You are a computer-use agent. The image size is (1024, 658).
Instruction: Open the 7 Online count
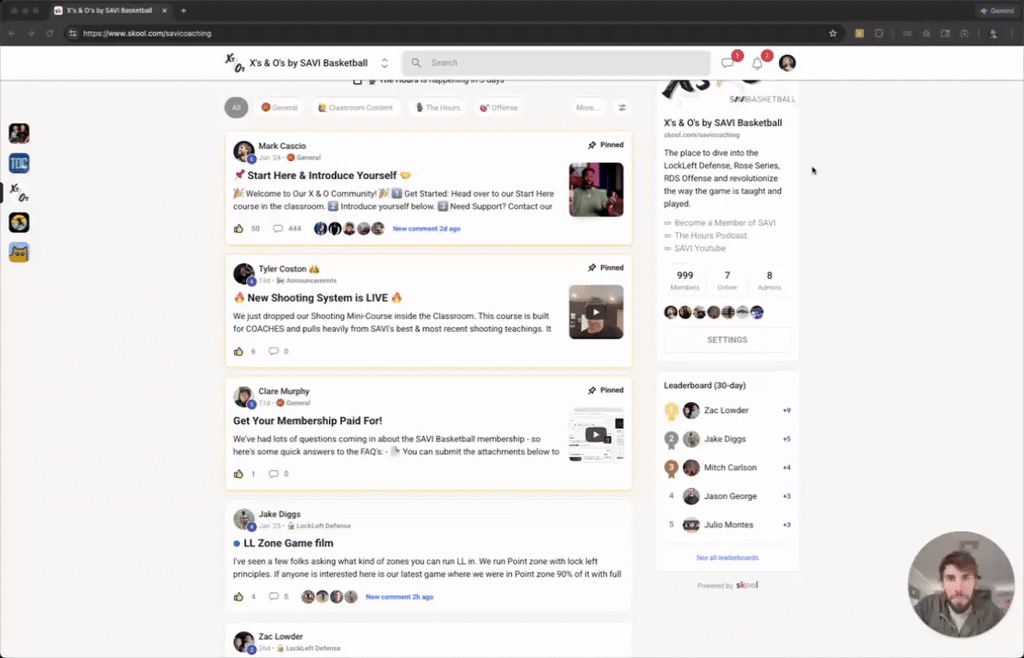(727, 281)
